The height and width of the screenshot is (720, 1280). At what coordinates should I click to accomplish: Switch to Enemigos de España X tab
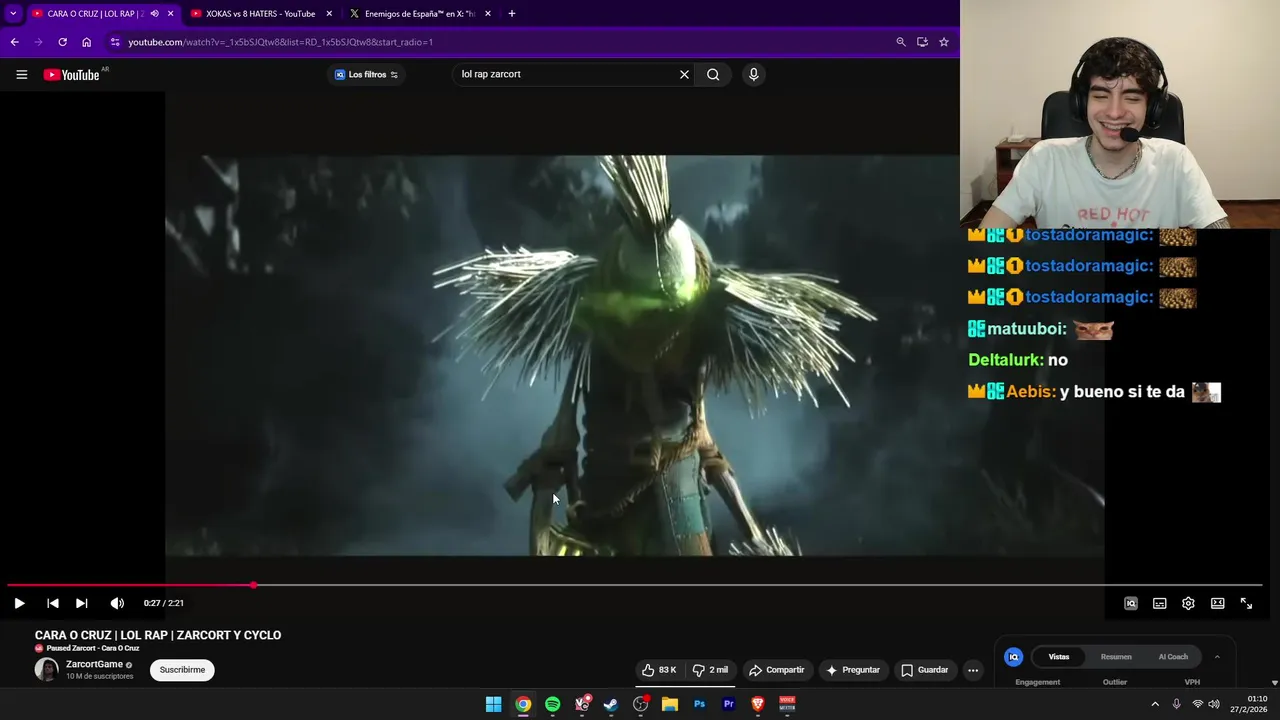418,14
